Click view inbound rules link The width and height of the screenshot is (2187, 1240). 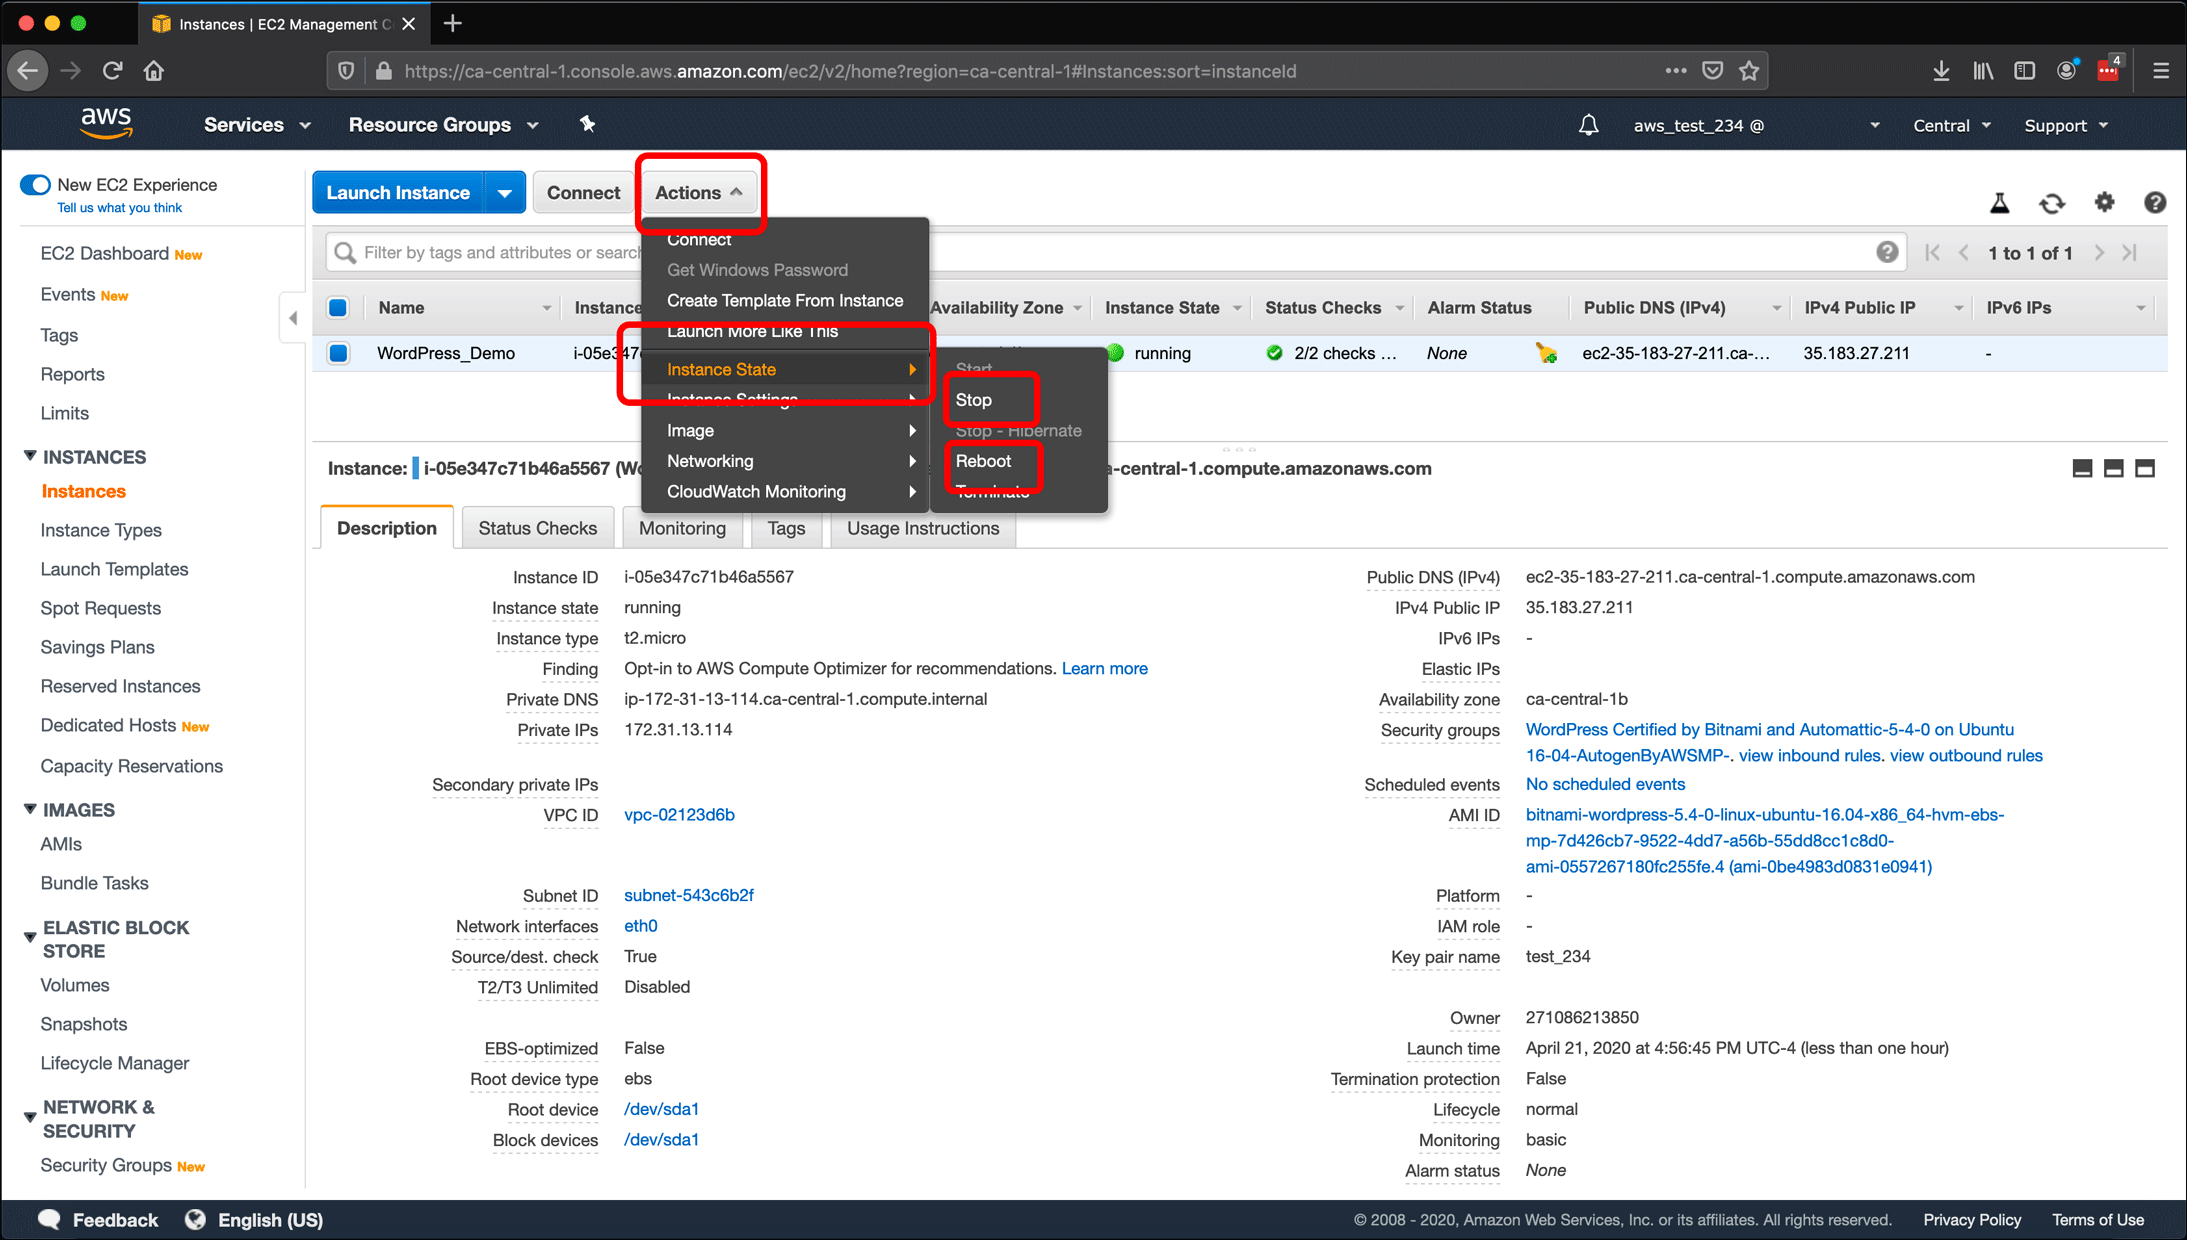pos(1809,756)
